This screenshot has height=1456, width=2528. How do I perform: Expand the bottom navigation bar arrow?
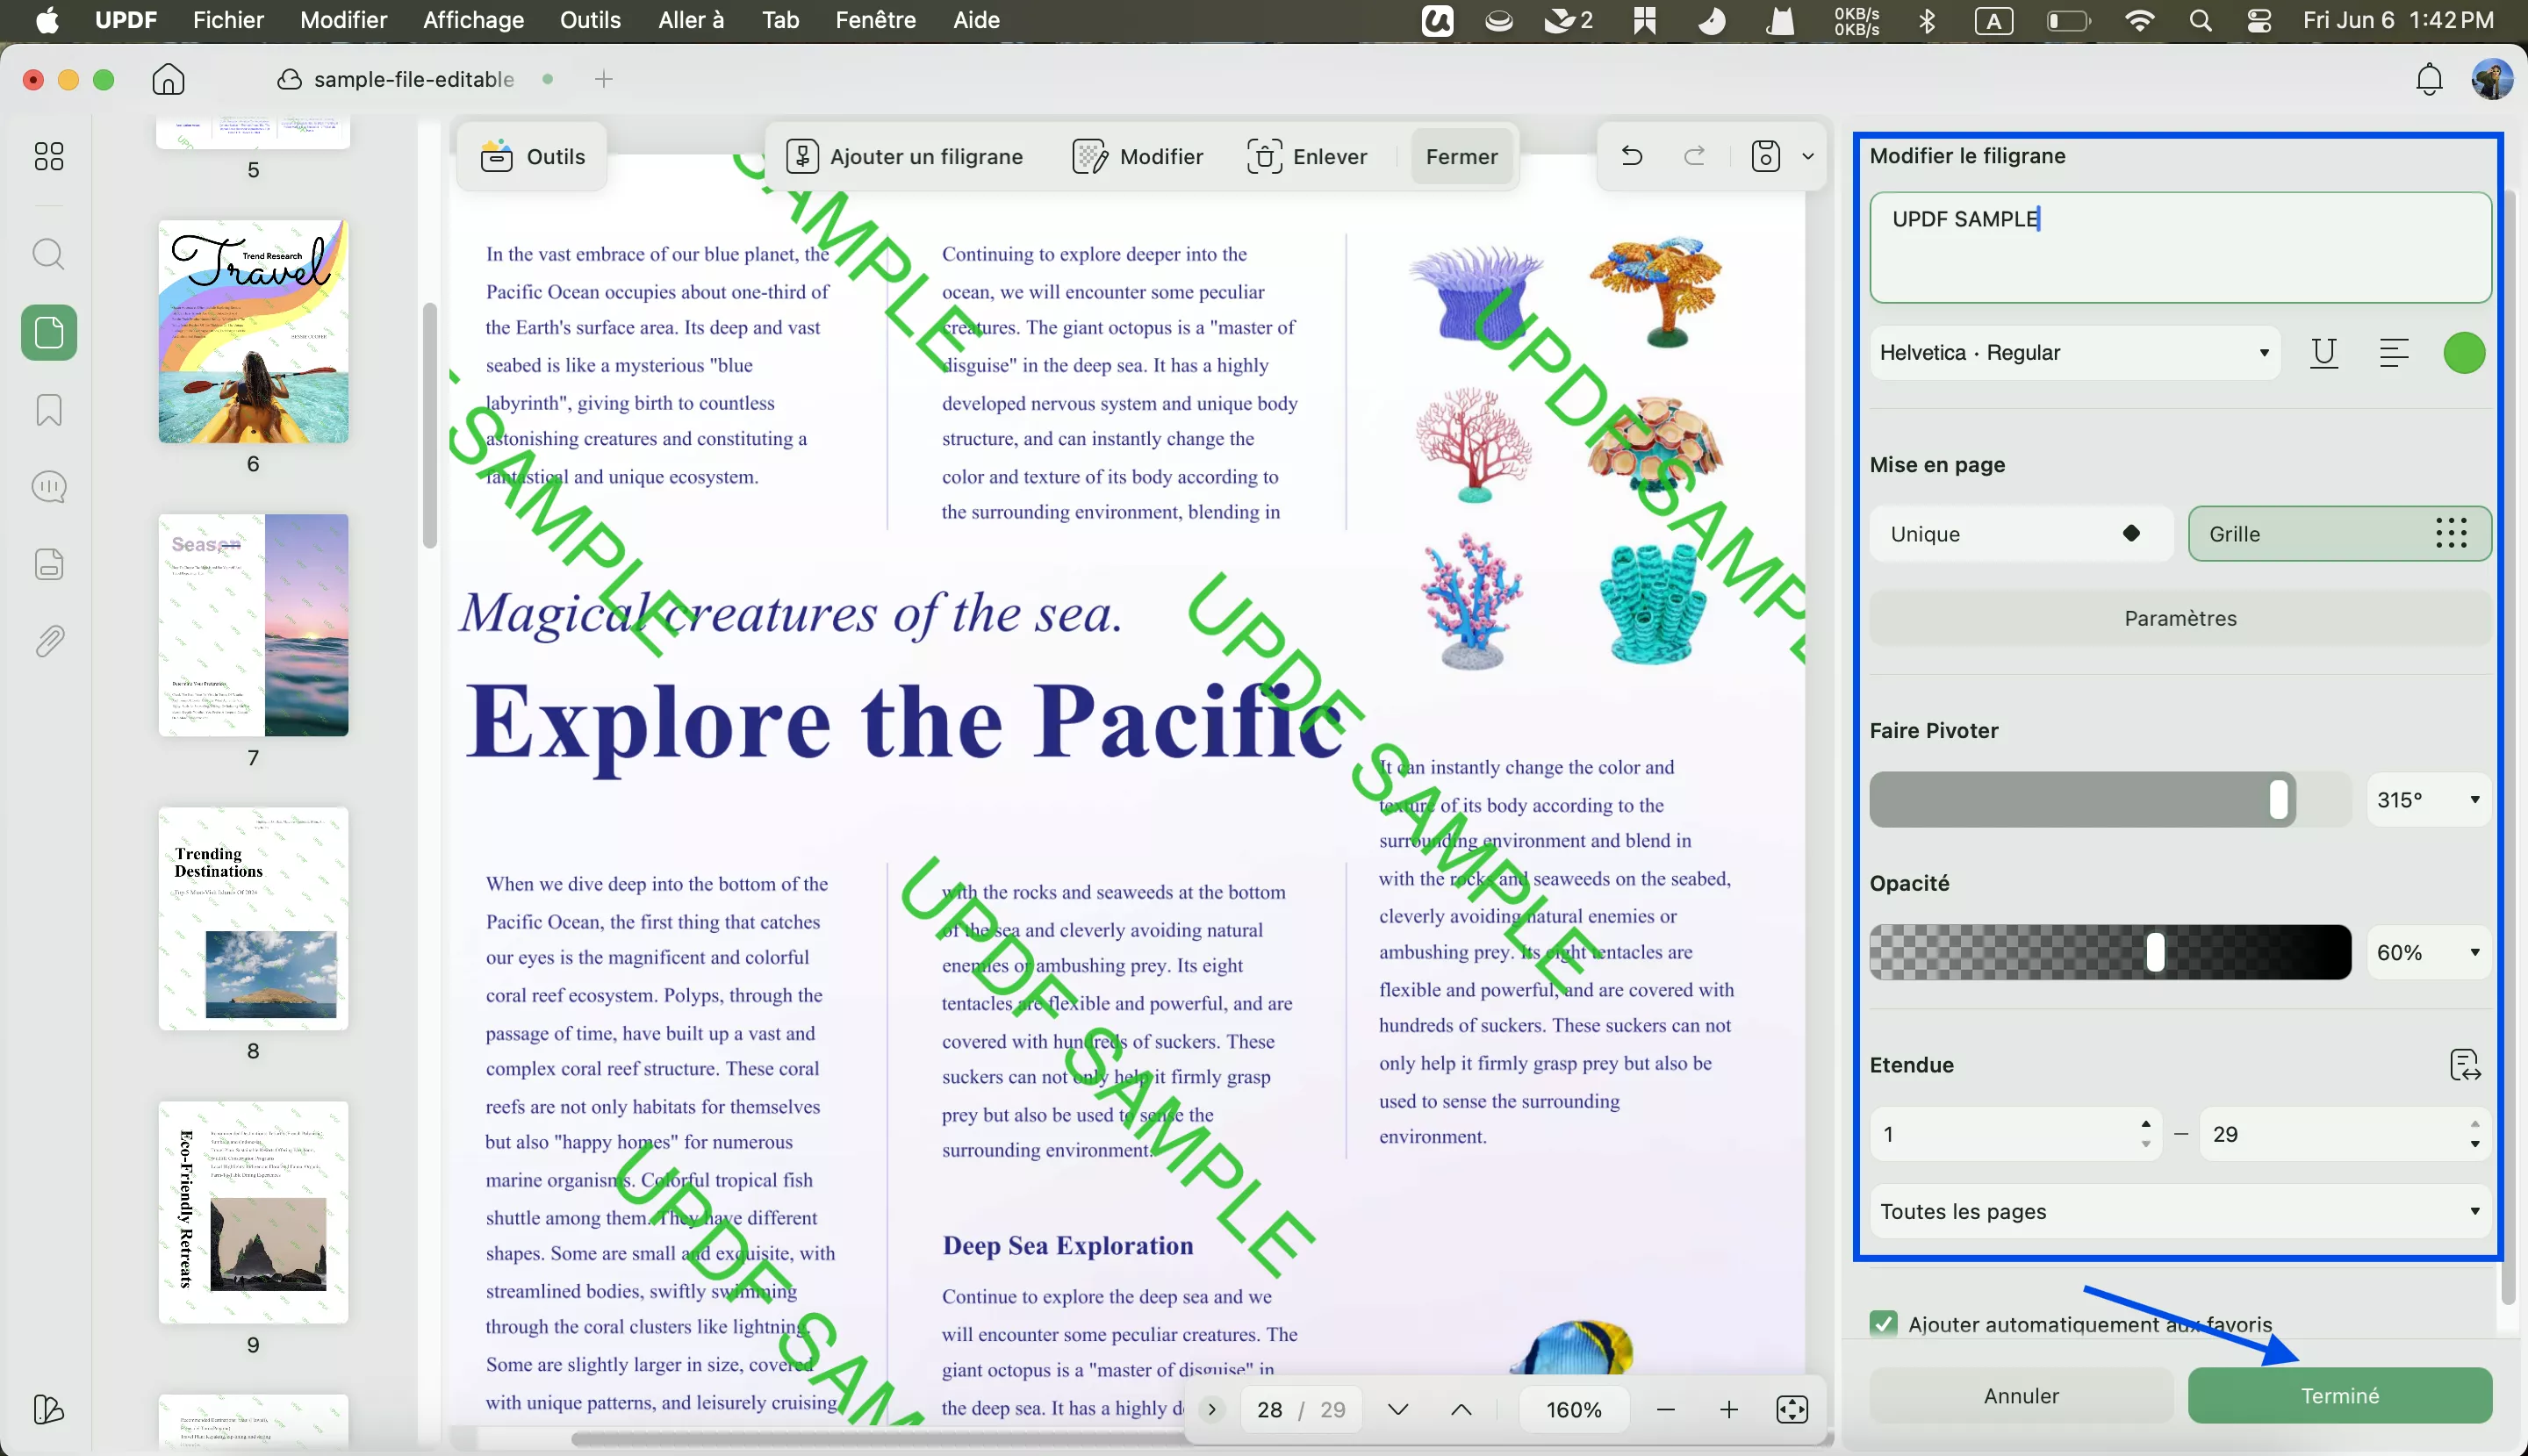coord(1212,1410)
